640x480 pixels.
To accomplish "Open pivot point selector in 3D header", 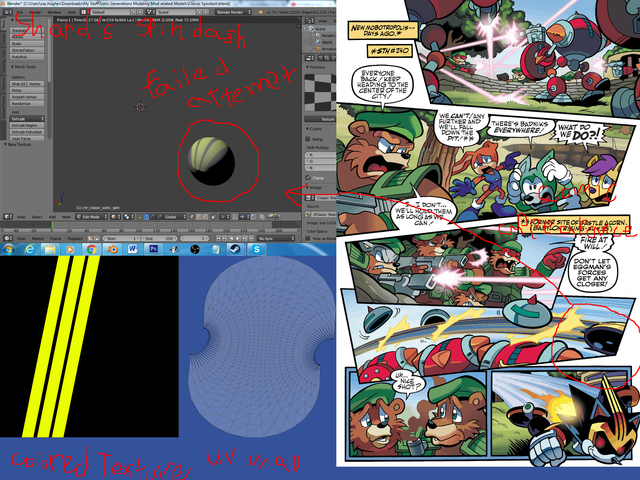I will coord(129,217).
